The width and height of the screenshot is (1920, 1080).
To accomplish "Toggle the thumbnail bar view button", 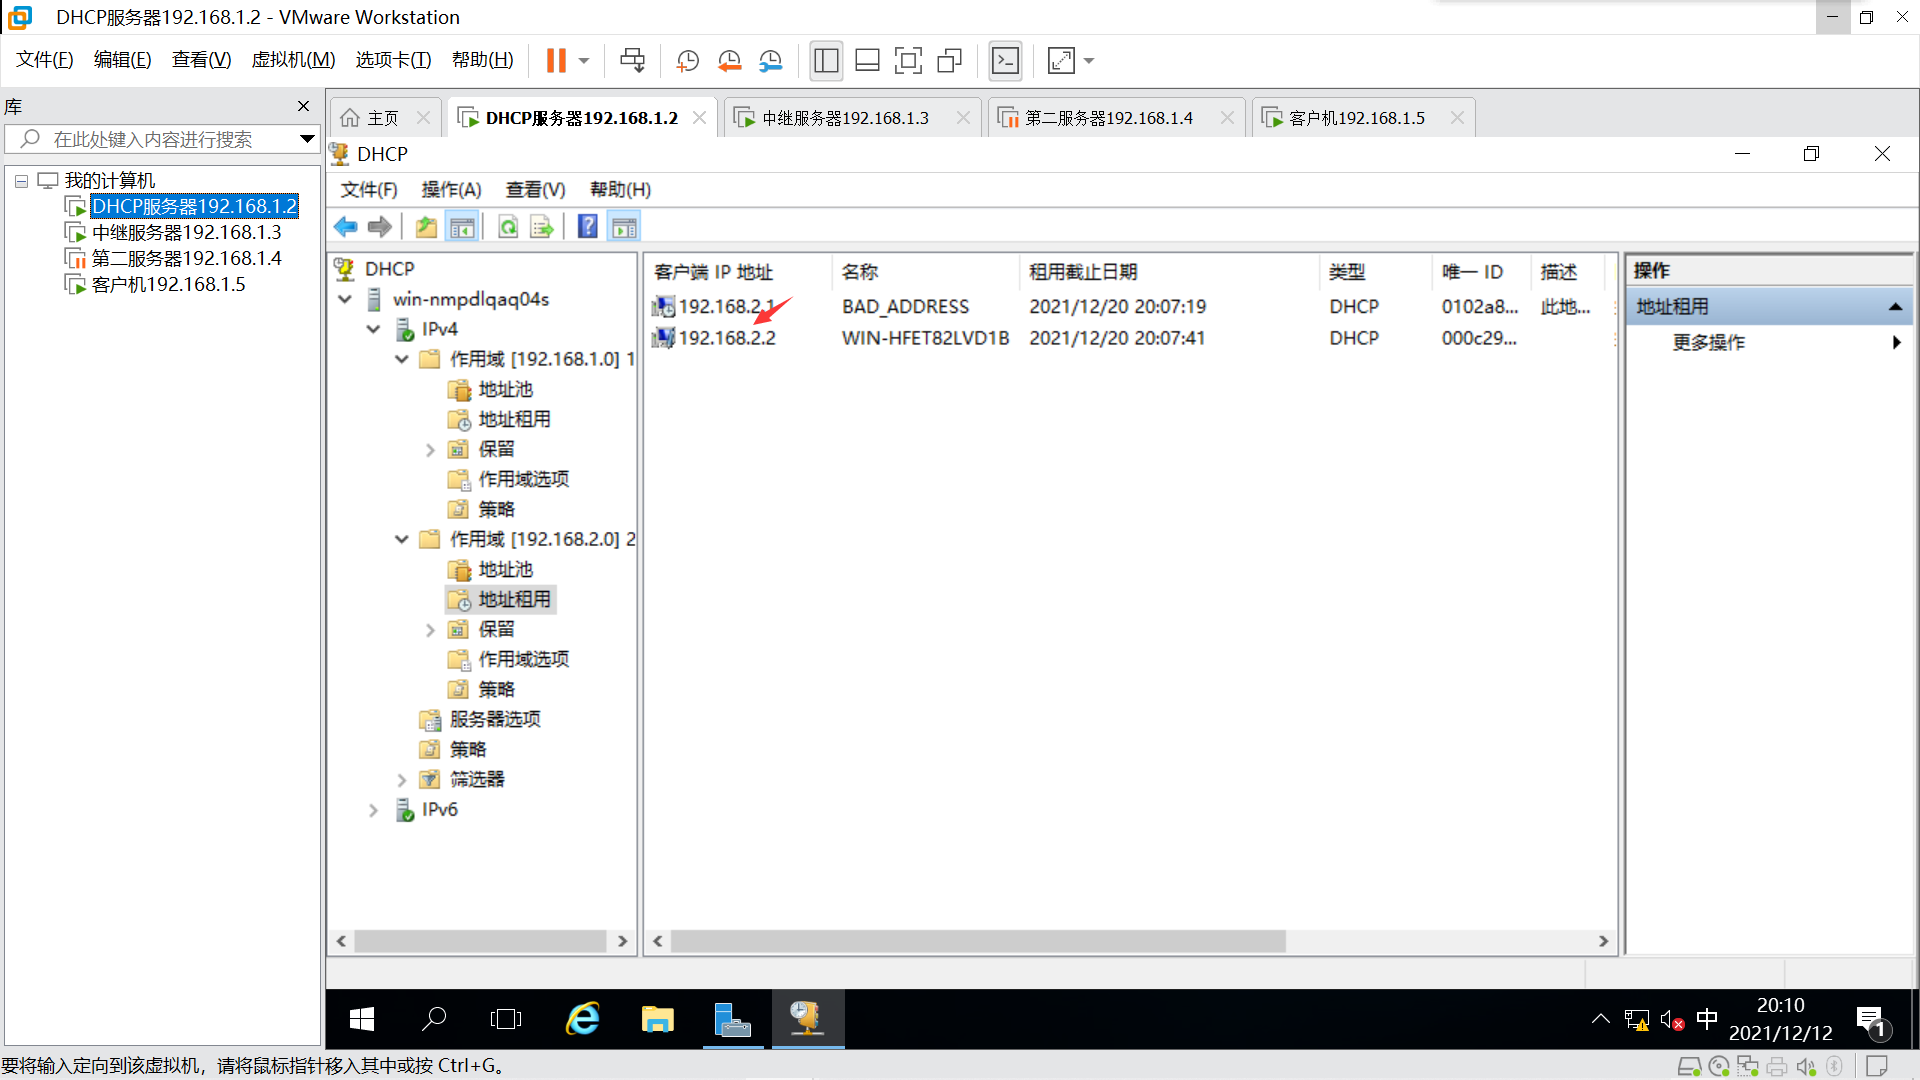I will click(x=867, y=61).
